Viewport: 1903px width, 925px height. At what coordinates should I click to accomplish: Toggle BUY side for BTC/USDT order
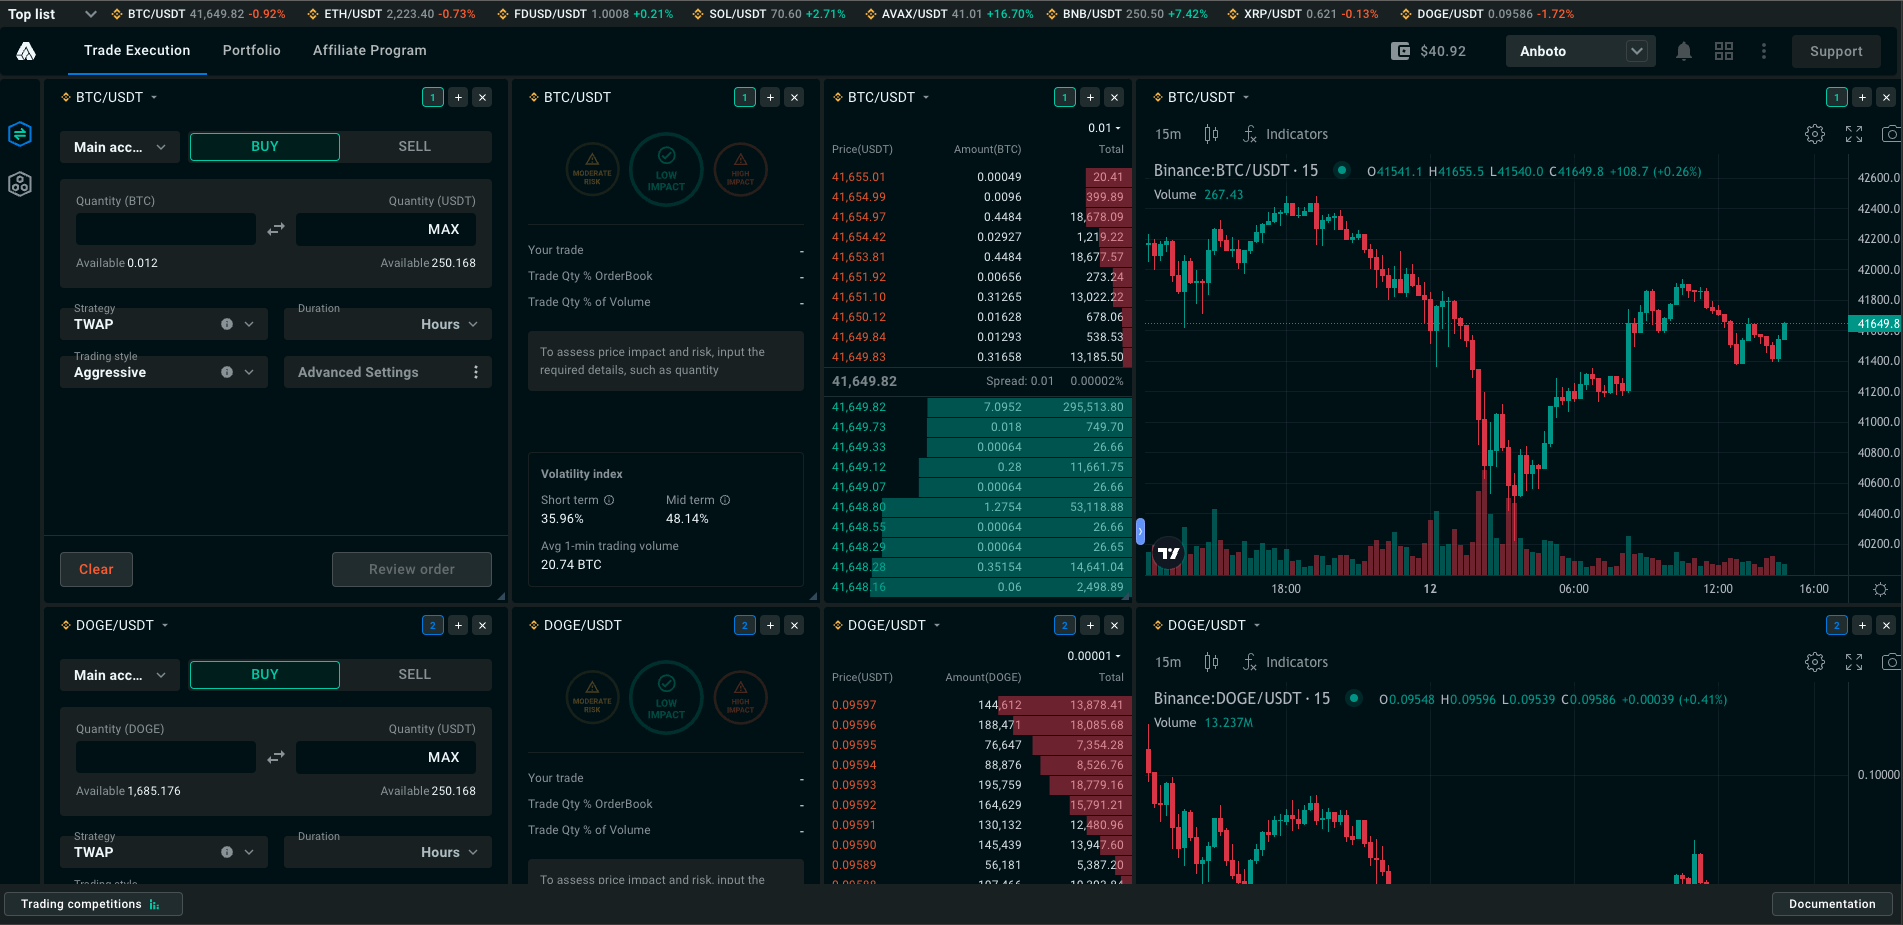coord(265,147)
